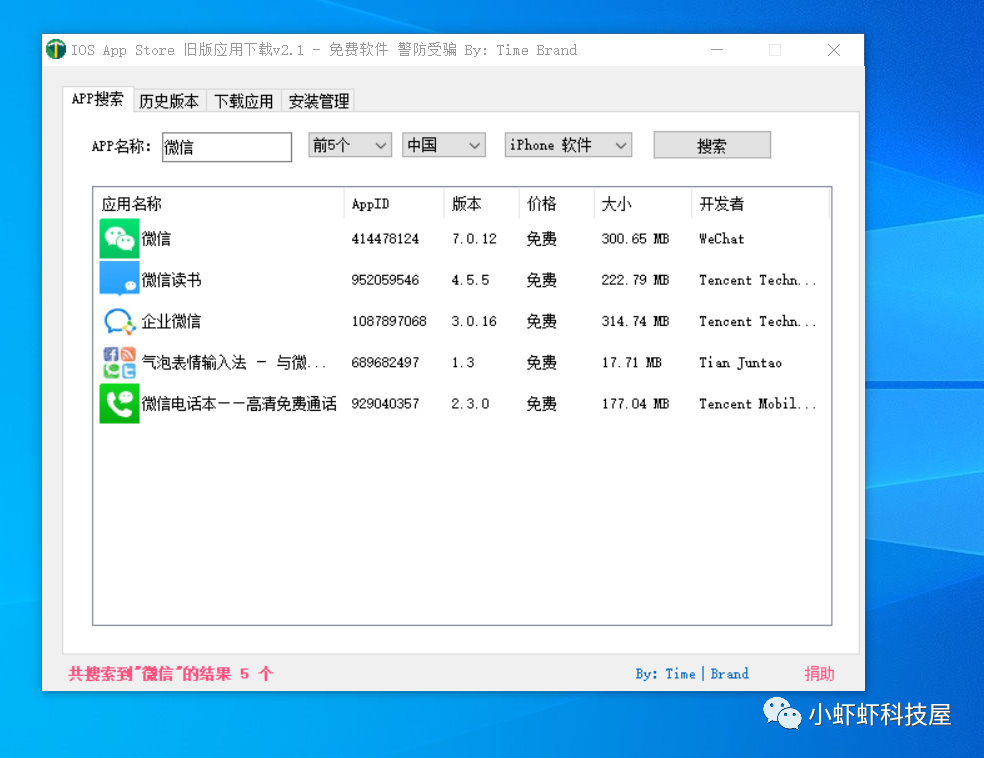Viewport: 984px width, 758px height.
Task: Click the title bar app logo icon
Action: click(x=56, y=50)
